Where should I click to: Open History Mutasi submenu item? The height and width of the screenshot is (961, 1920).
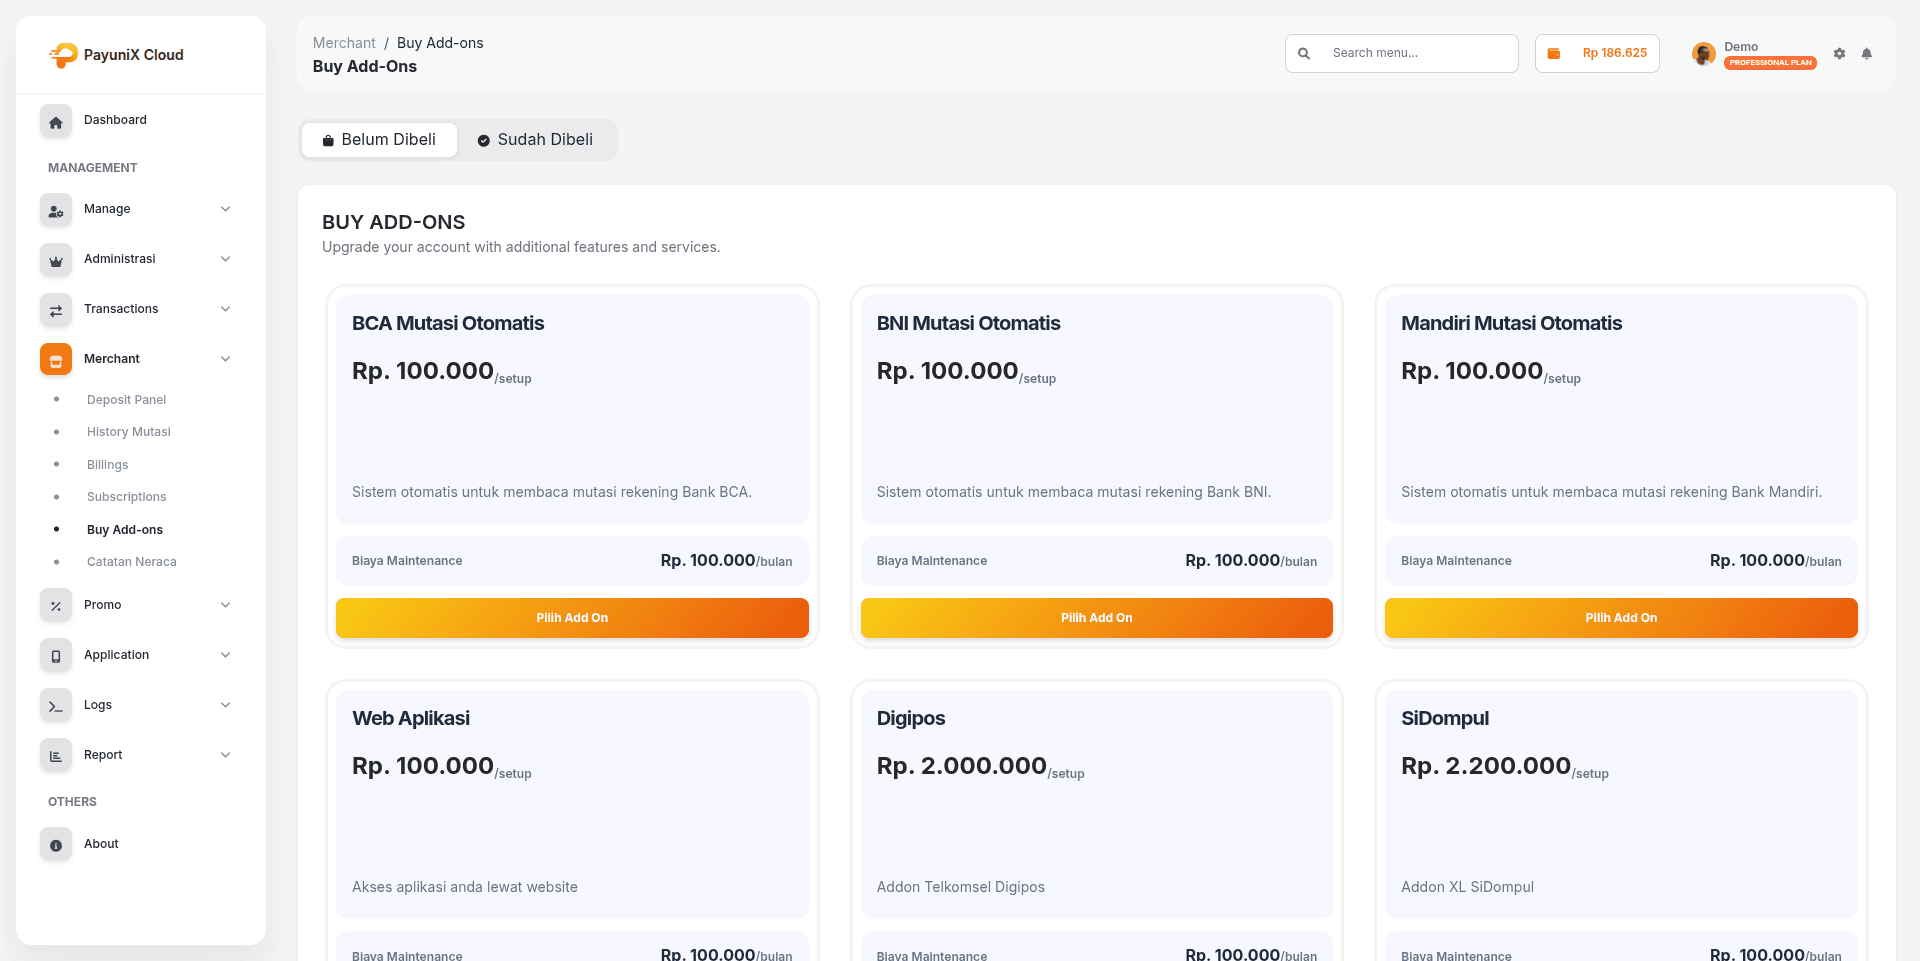point(129,432)
